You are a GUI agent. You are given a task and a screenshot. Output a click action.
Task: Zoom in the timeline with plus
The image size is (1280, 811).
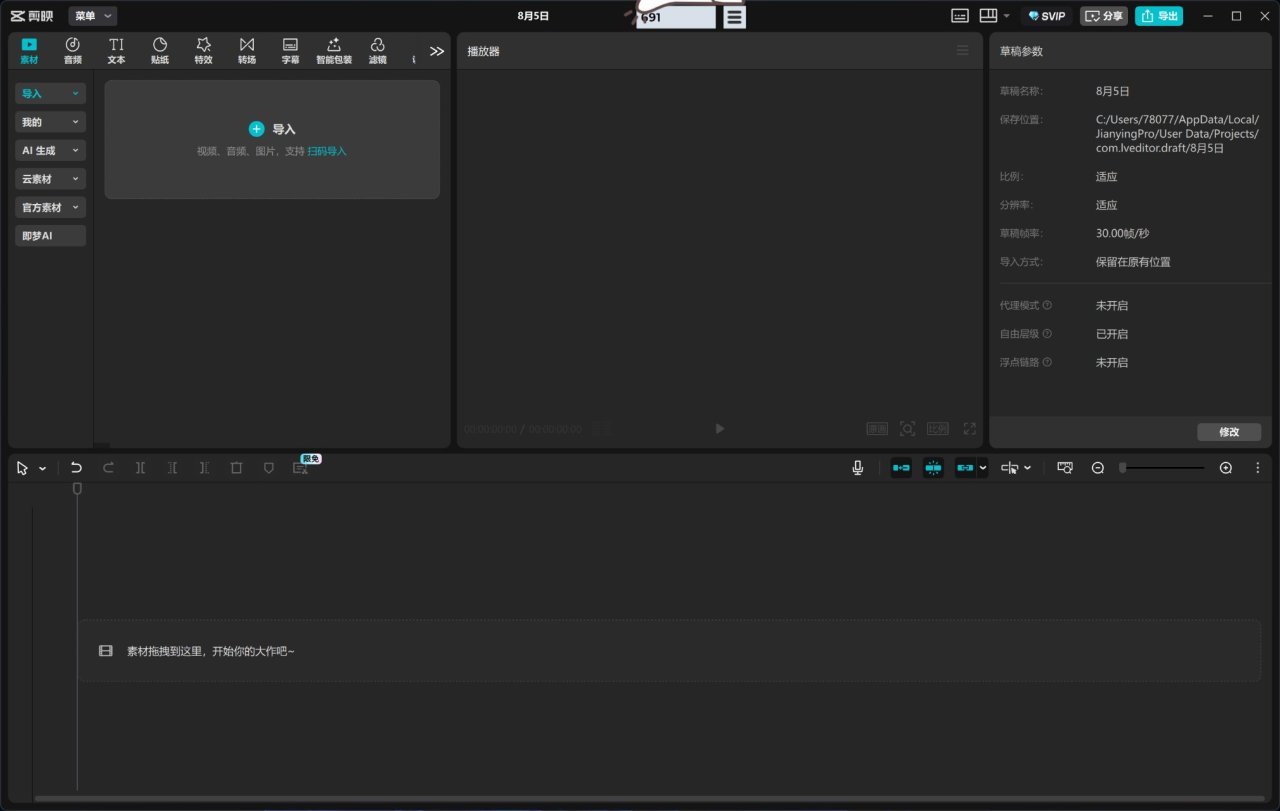pyautogui.click(x=1226, y=468)
